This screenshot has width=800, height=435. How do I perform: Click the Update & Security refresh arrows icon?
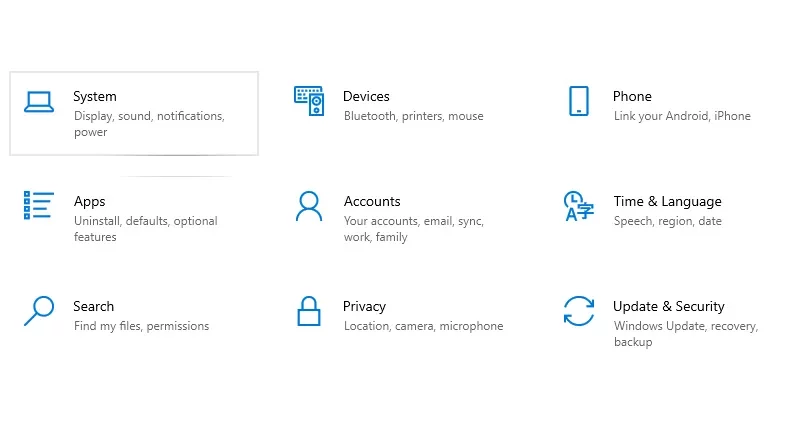pos(579,311)
